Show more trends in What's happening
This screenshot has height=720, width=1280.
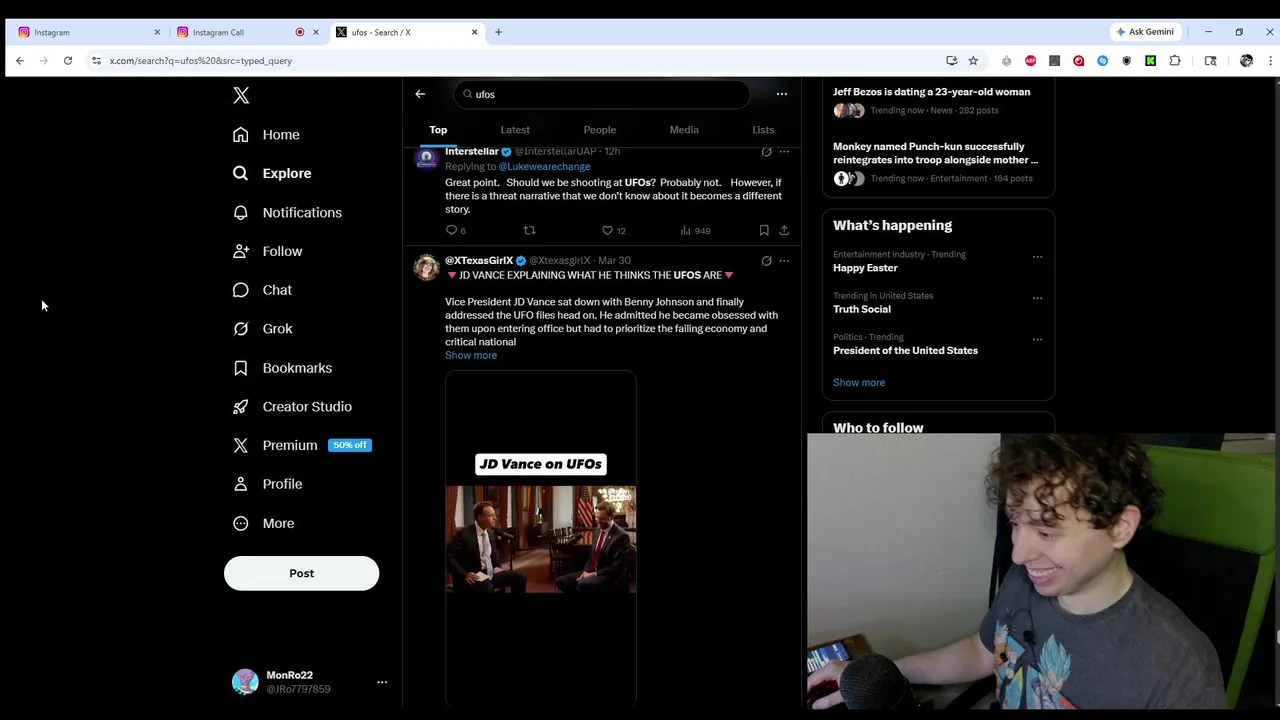click(x=859, y=382)
